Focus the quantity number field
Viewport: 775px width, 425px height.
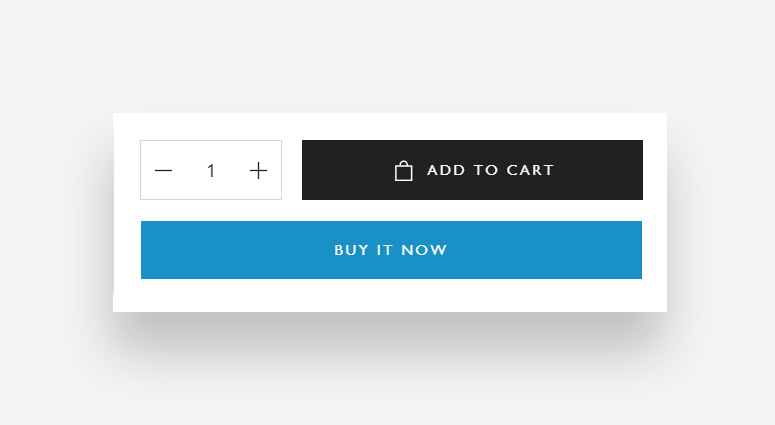click(x=211, y=171)
